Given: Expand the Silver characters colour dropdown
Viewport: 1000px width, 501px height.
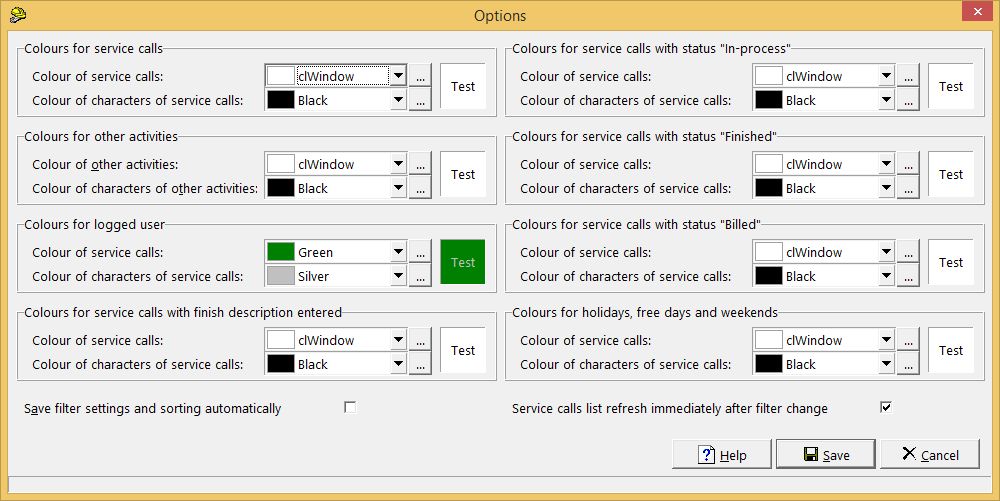Looking at the screenshot, I should (398, 277).
